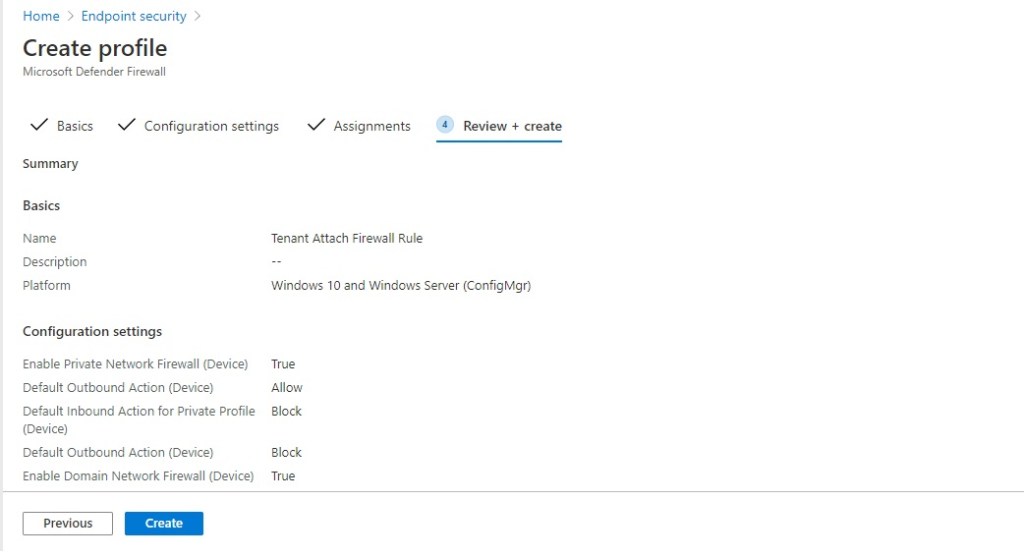Open the Endpoint security breadcrumb link
This screenshot has height=557, width=1024.
click(134, 16)
